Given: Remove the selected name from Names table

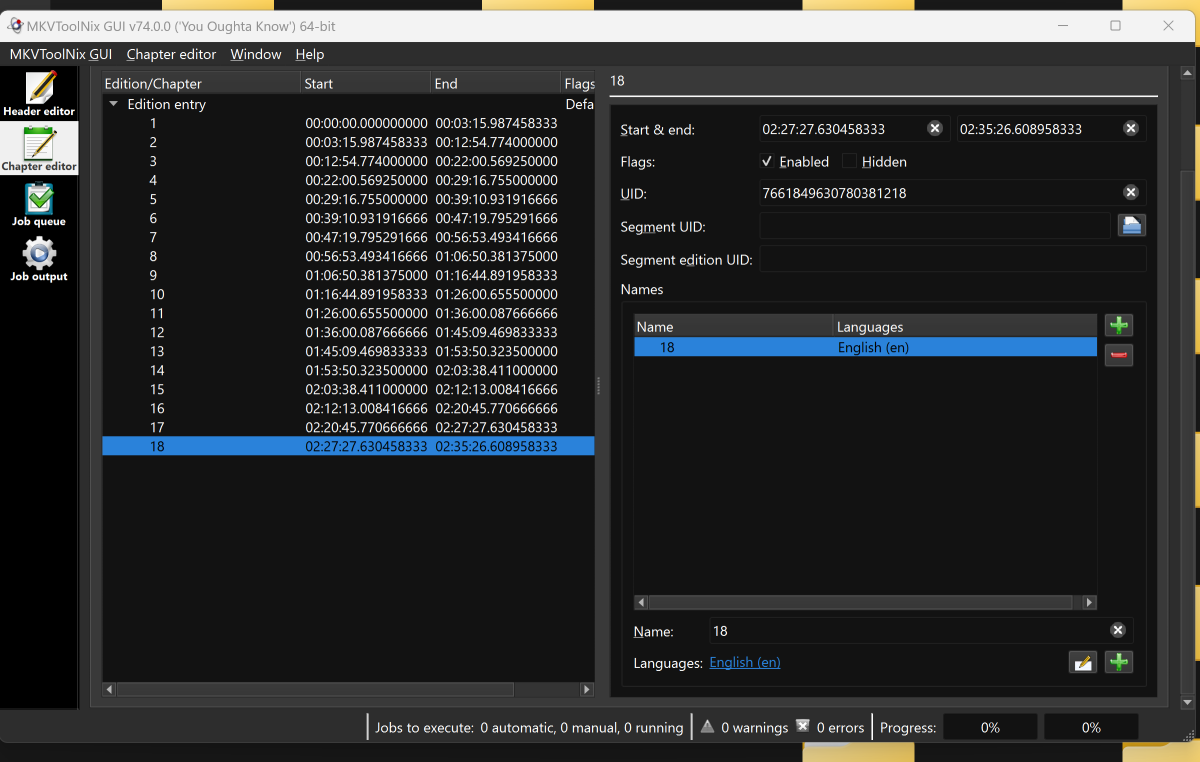Looking at the screenshot, I should click(x=1118, y=354).
